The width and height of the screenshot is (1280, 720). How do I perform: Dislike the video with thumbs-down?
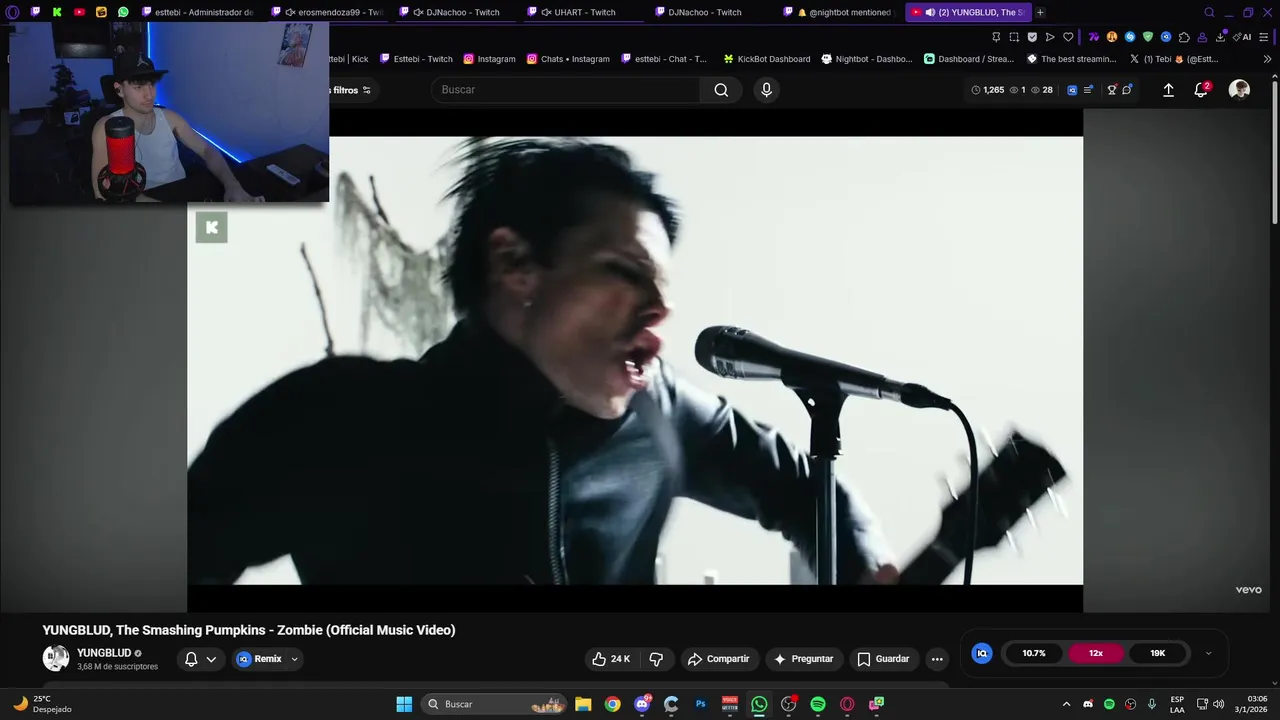coord(656,659)
